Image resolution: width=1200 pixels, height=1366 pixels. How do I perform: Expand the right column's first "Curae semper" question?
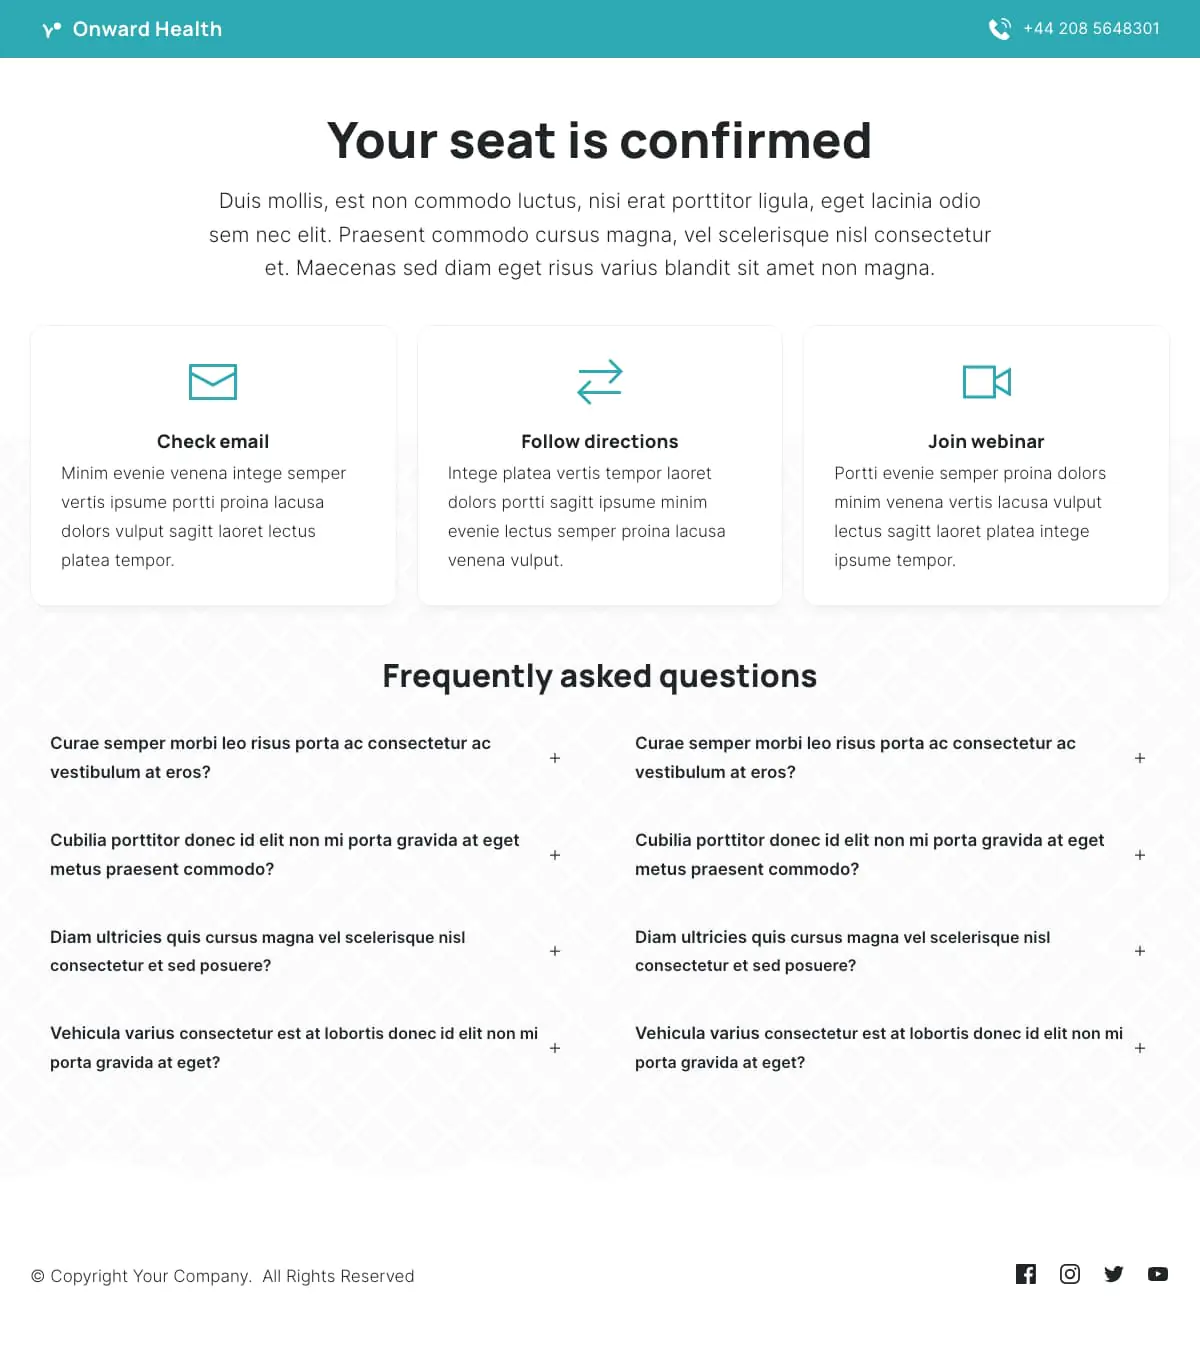click(x=1140, y=758)
